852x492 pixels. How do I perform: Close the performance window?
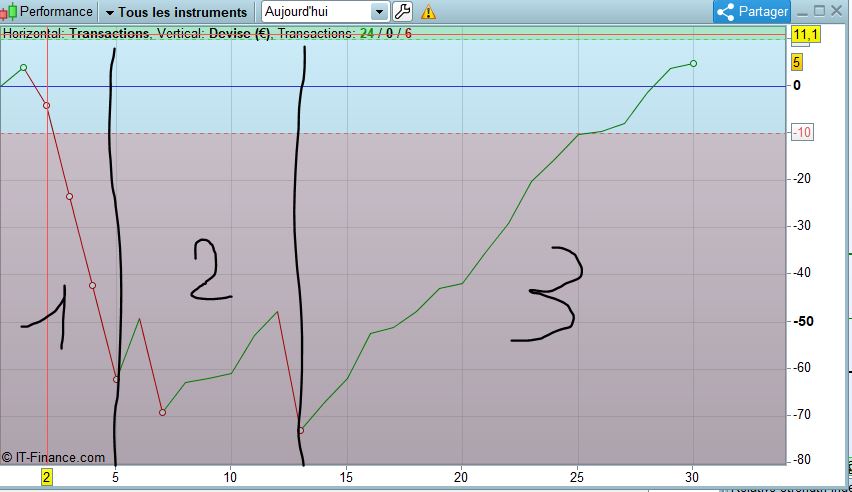point(837,11)
